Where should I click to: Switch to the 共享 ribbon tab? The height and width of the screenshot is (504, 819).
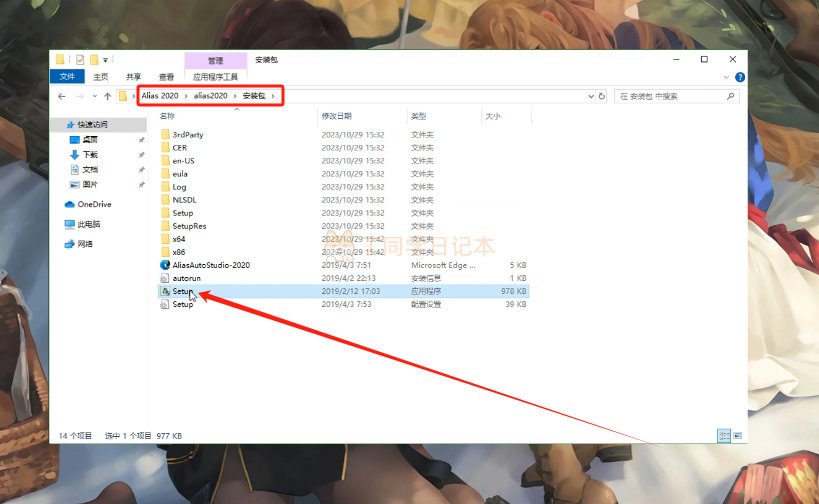pyautogui.click(x=134, y=77)
